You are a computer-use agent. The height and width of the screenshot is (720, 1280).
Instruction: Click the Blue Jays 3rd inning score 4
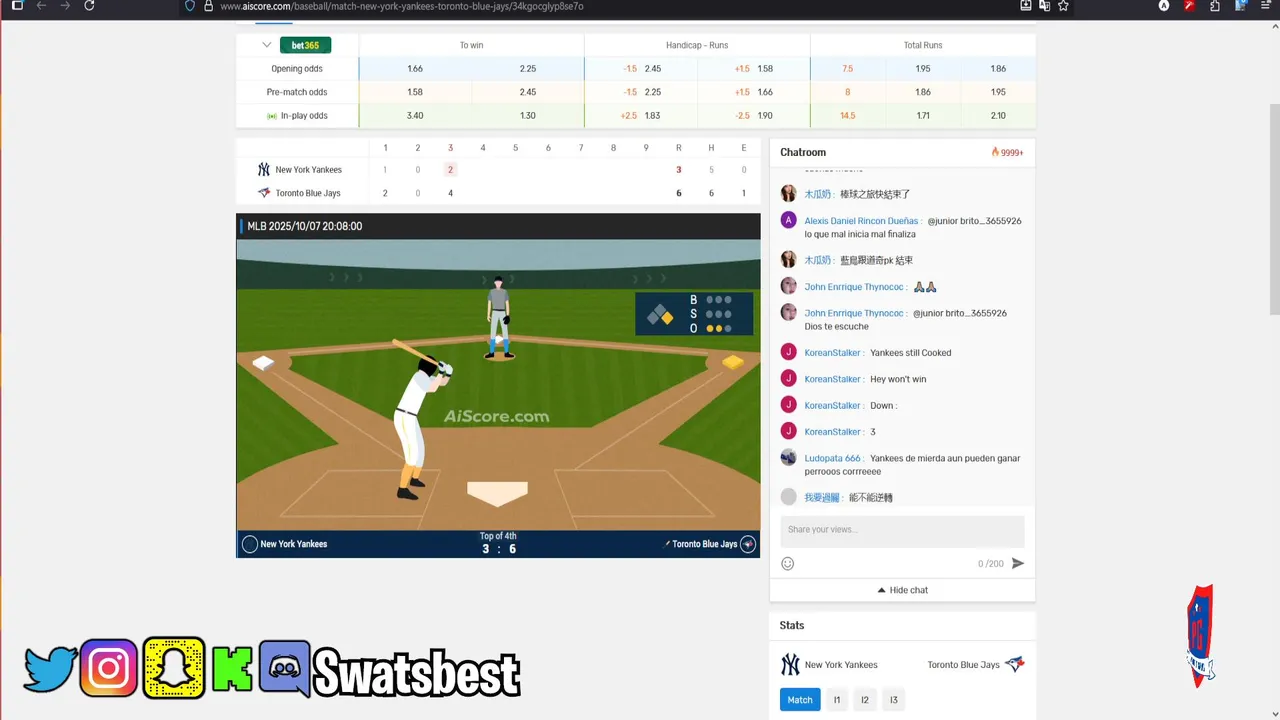[451, 193]
